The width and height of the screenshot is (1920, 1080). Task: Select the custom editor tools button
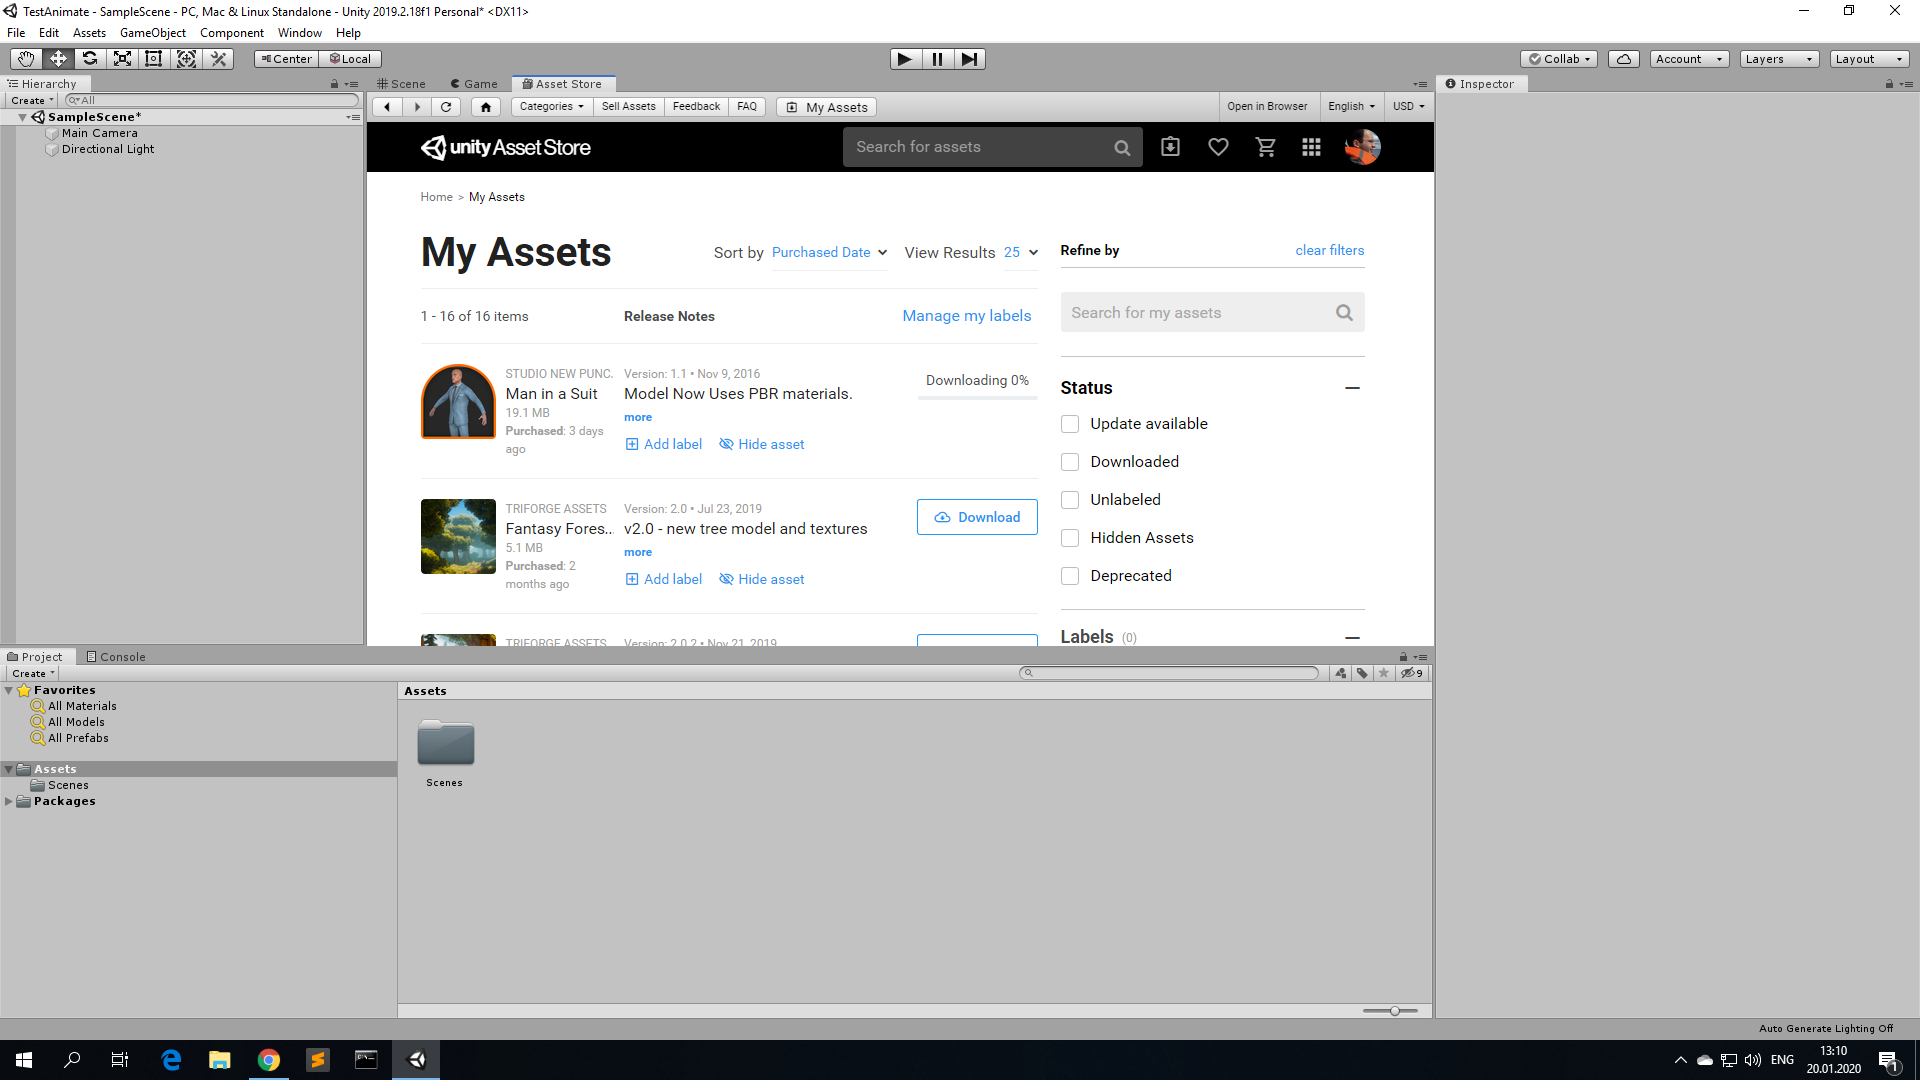tap(218, 59)
